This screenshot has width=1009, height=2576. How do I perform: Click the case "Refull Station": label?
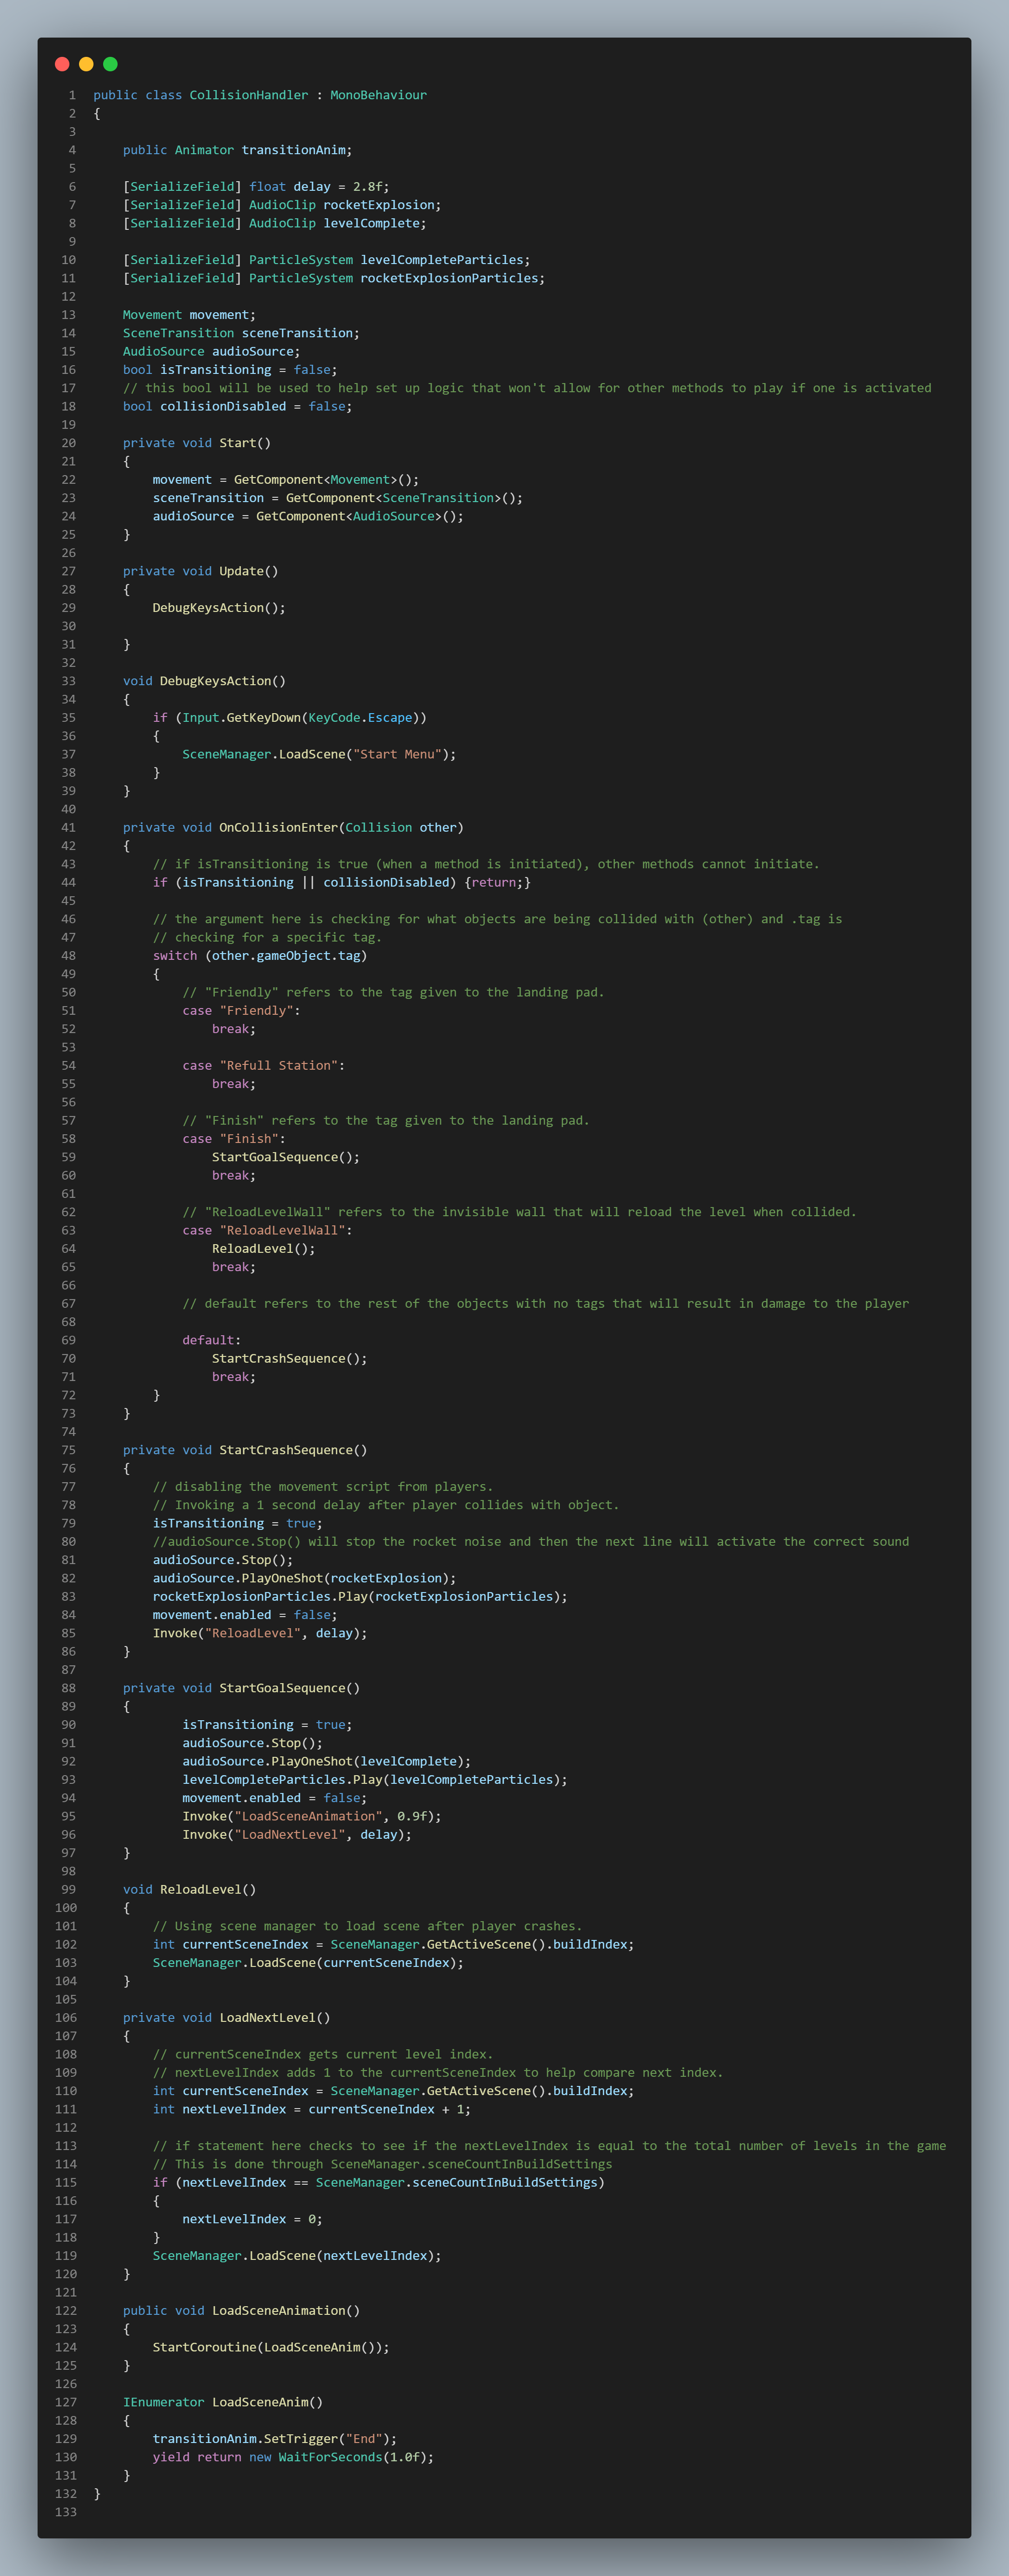[264, 1066]
